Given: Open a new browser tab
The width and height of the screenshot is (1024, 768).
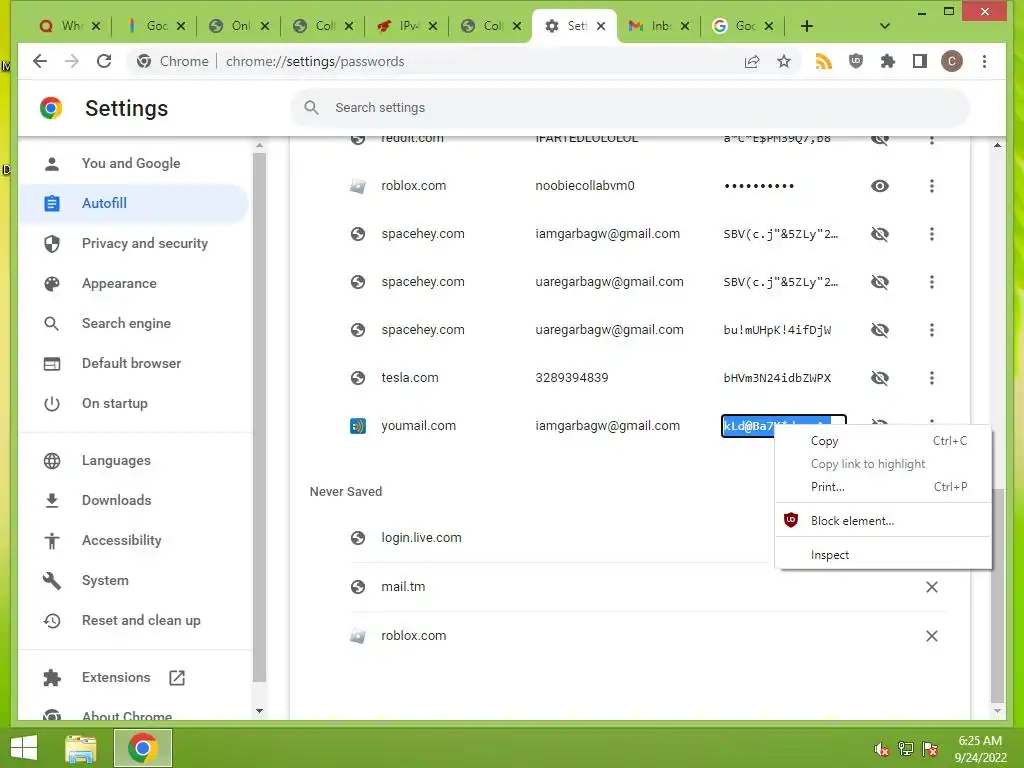Looking at the screenshot, I should [x=807, y=26].
